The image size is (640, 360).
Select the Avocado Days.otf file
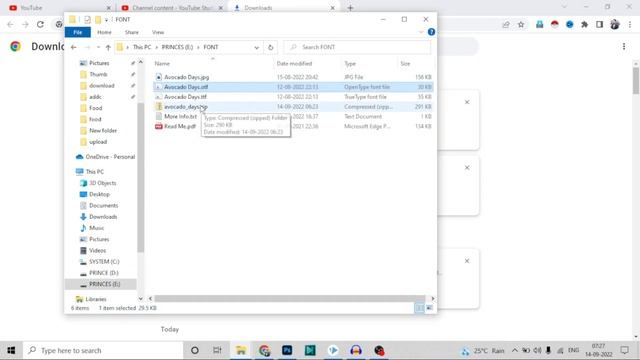186,87
